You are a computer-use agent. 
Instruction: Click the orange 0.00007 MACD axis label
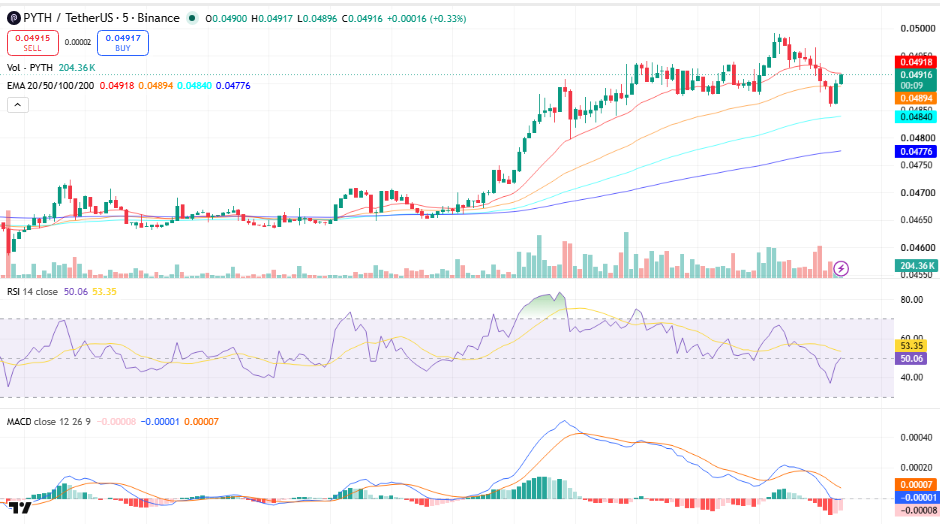915,484
